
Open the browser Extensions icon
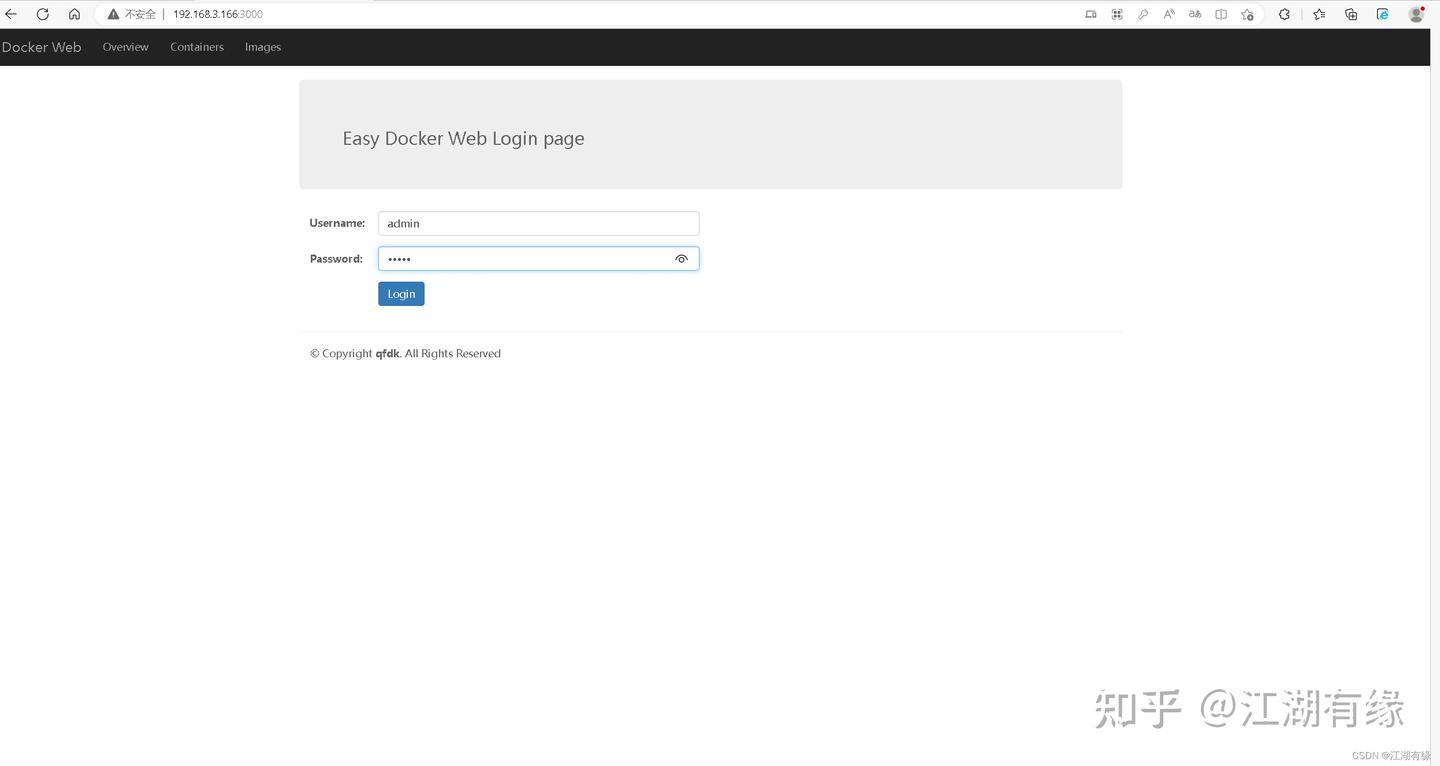click(x=1283, y=14)
